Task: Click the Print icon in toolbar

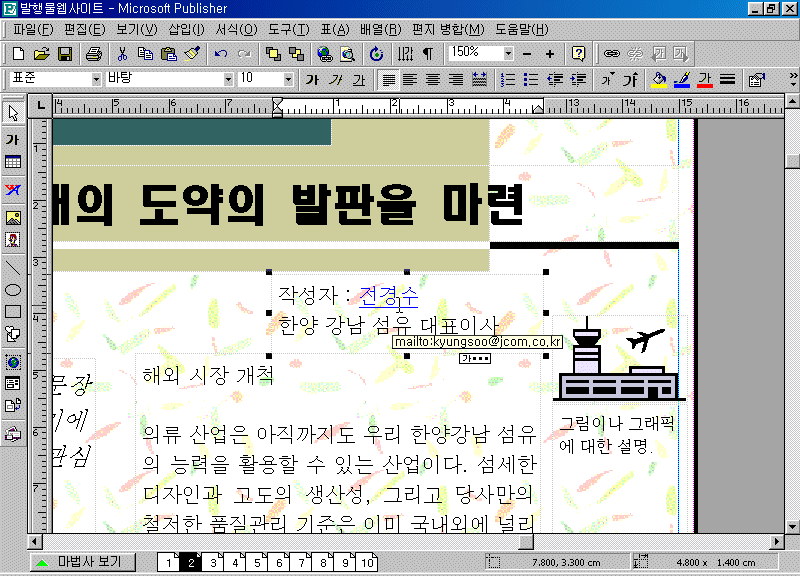Action: click(x=93, y=53)
